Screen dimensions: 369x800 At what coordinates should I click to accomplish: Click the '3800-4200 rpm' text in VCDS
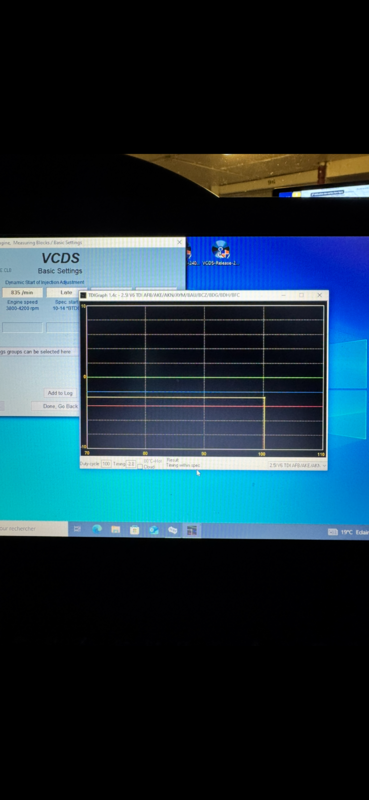22,308
